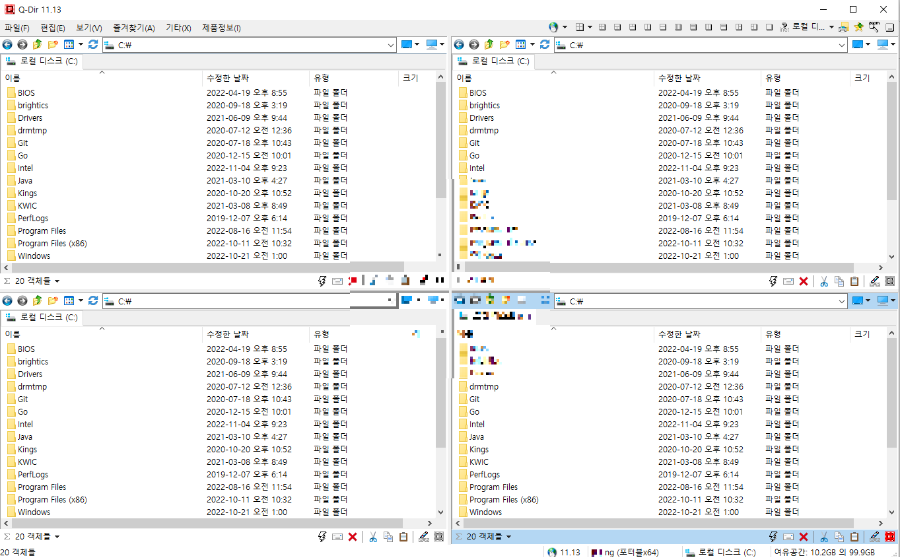The height and width of the screenshot is (557, 900).
Task: Click magnifier search icon in main toolbar
Action: 874,26
